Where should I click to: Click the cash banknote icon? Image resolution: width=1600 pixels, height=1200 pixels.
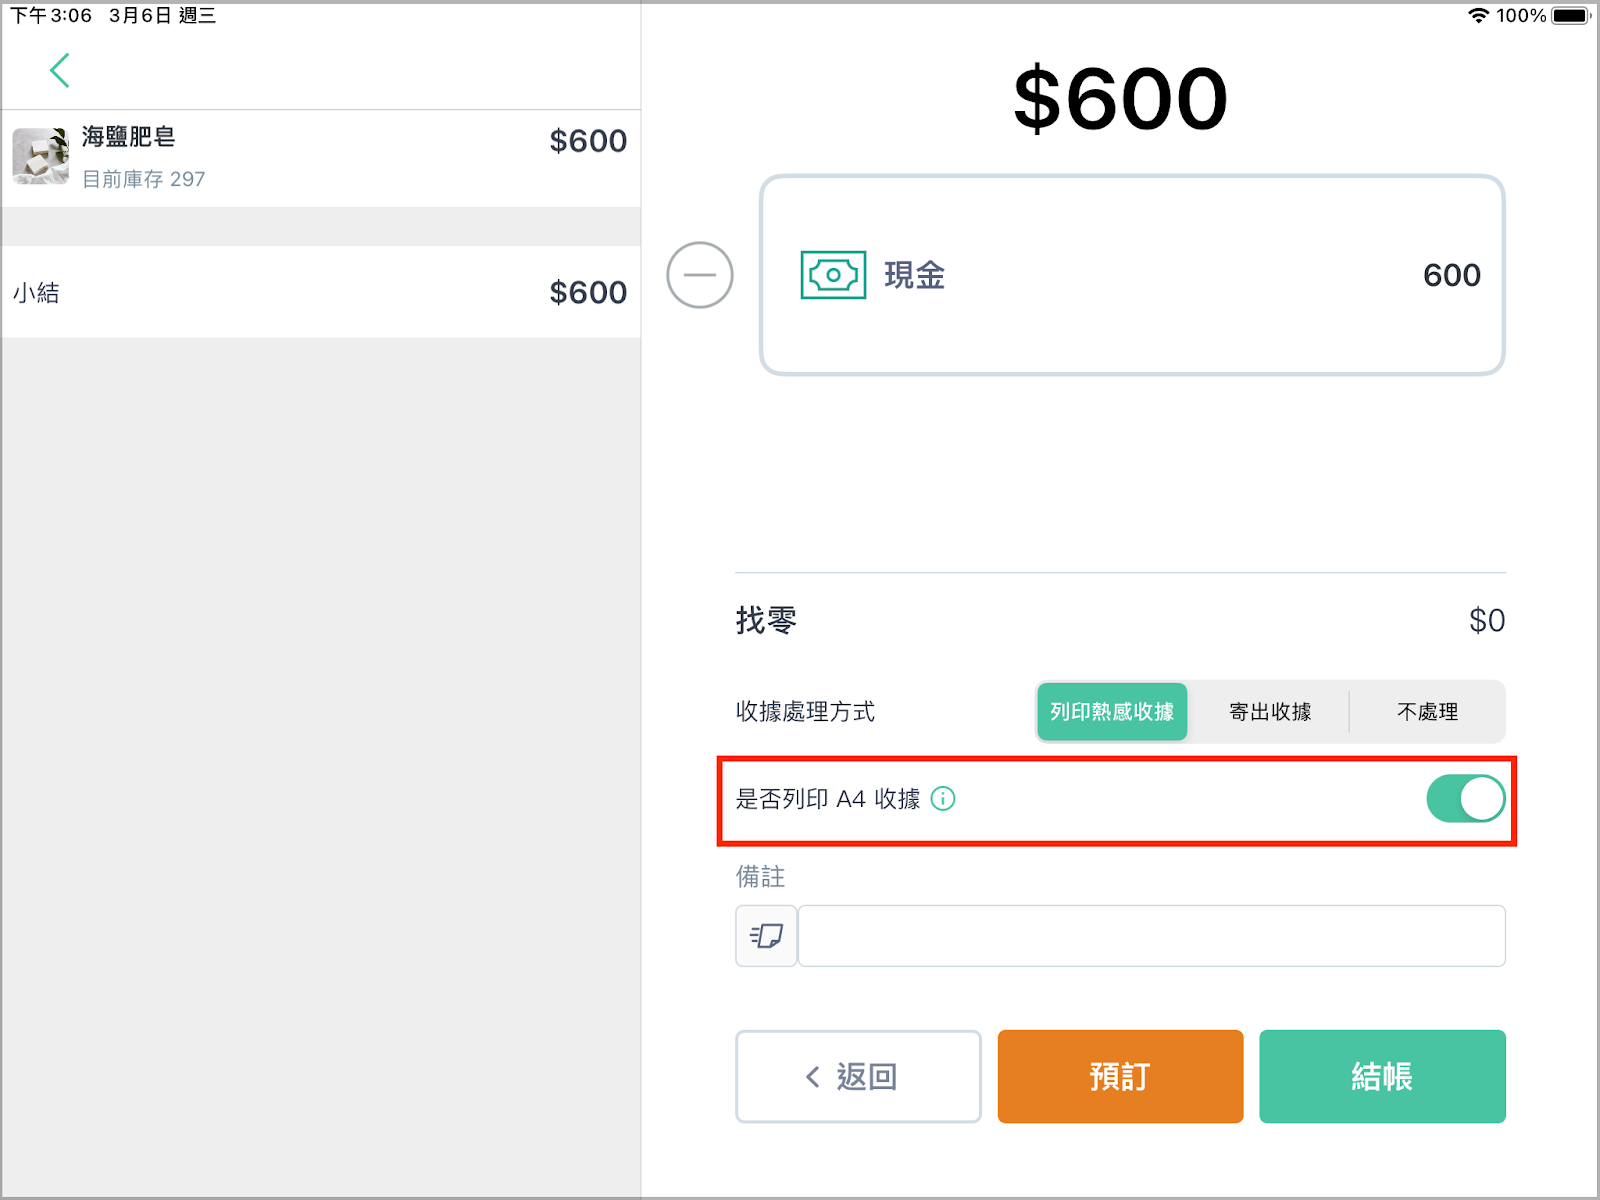[833, 275]
